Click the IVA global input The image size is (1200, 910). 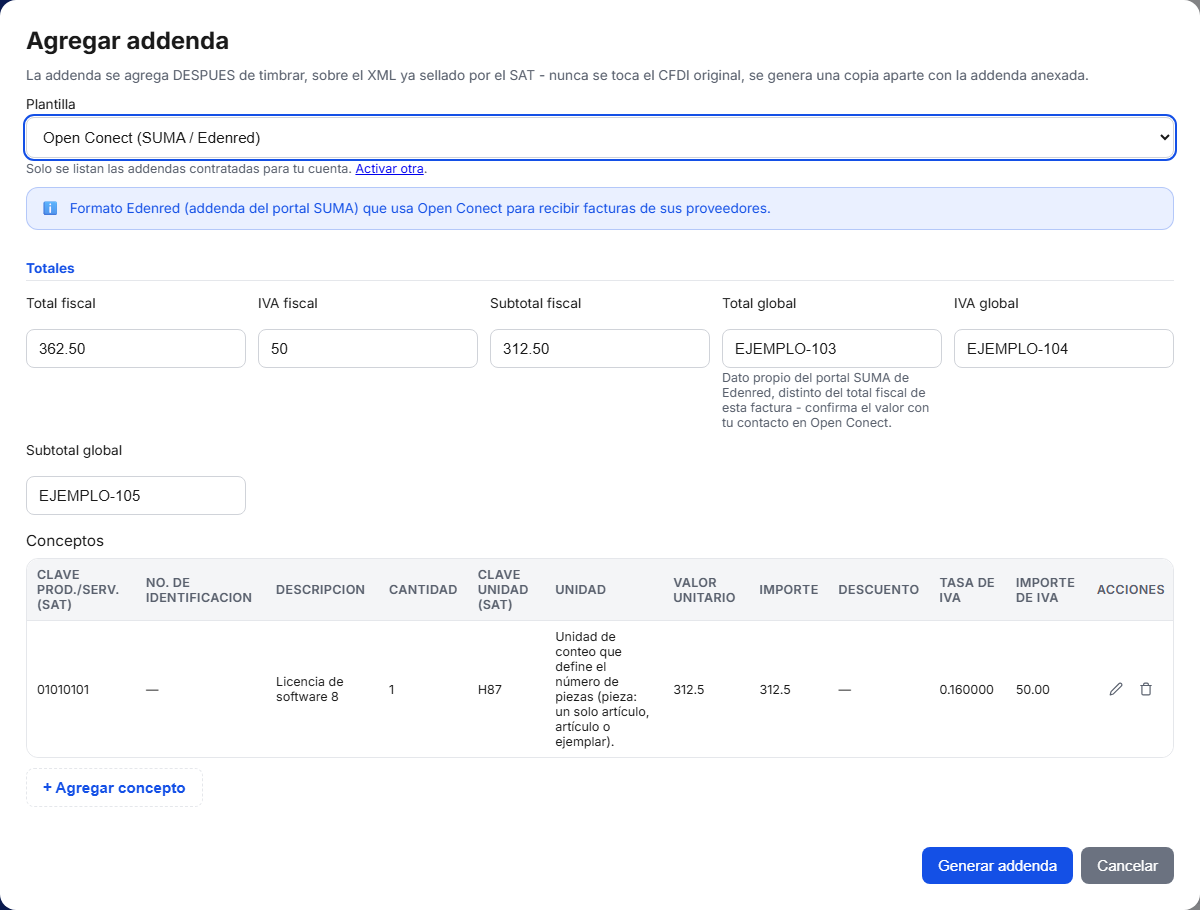pyautogui.click(x=1064, y=349)
